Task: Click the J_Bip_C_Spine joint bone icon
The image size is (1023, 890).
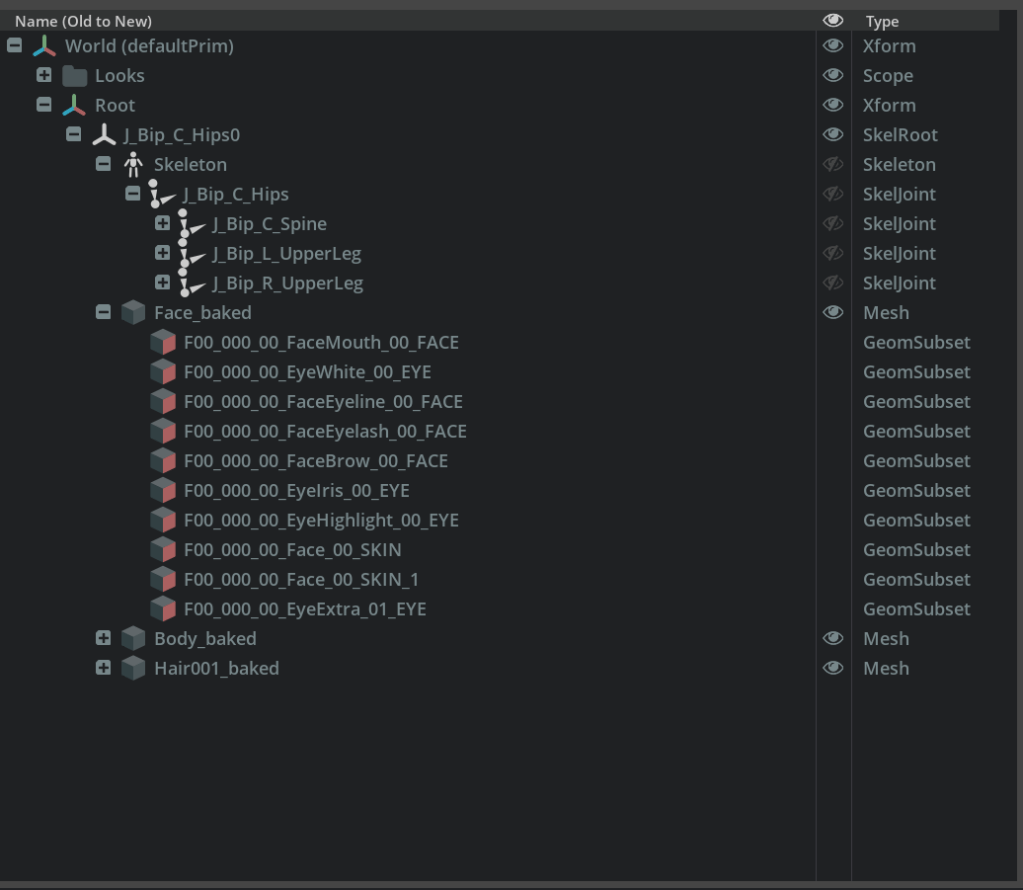Action: coord(189,225)
